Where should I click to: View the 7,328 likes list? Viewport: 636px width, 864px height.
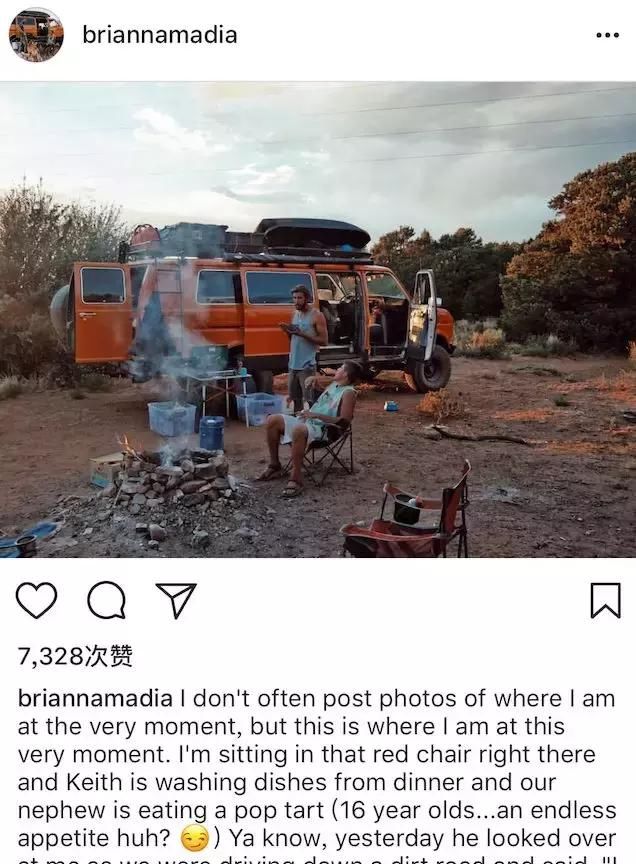click(x=75, y=656)
